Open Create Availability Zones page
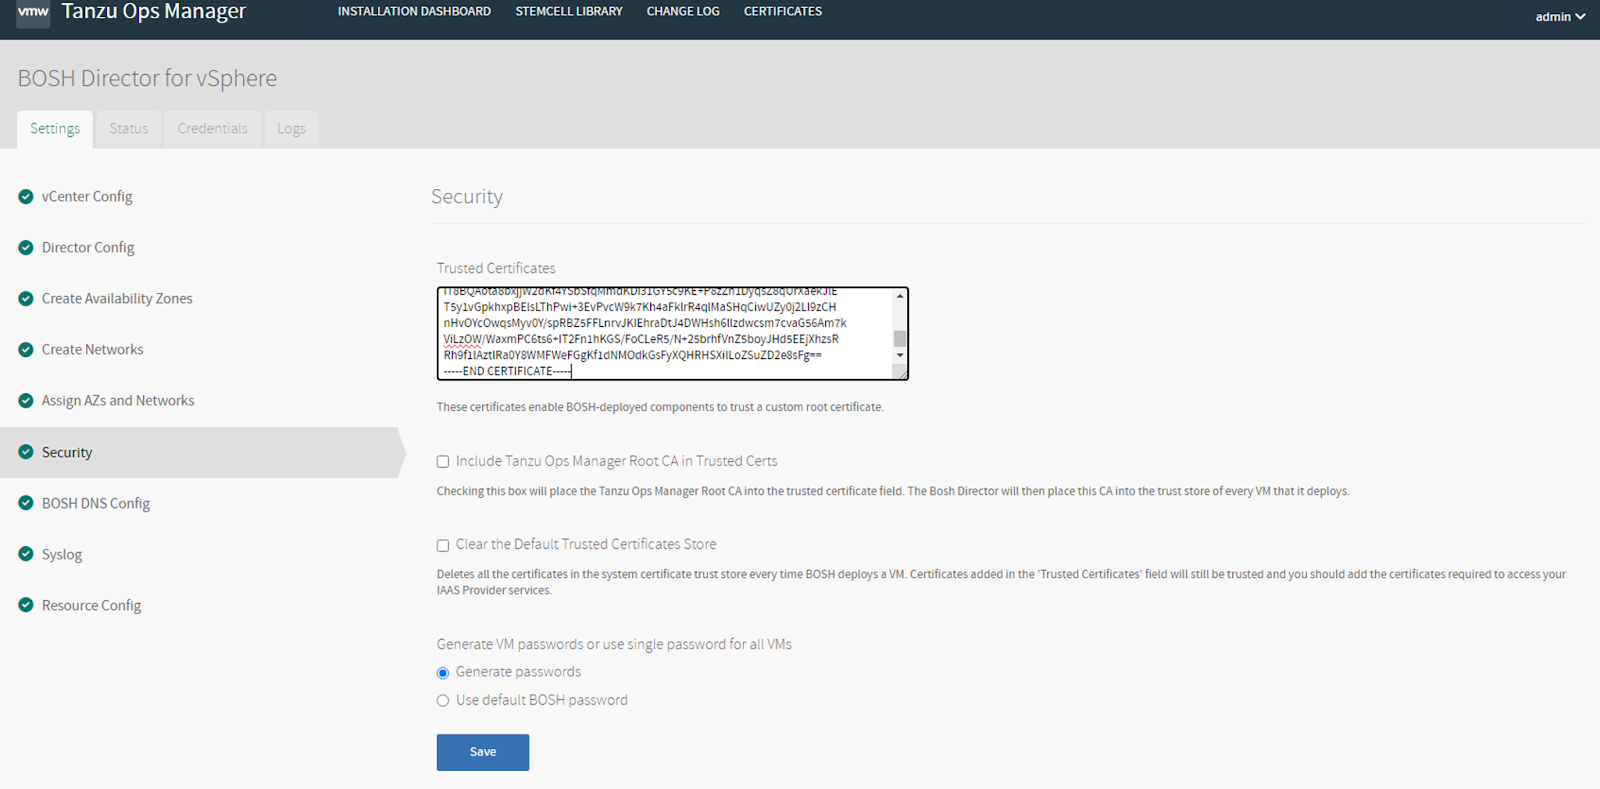1600x789 pixels. 117,299
